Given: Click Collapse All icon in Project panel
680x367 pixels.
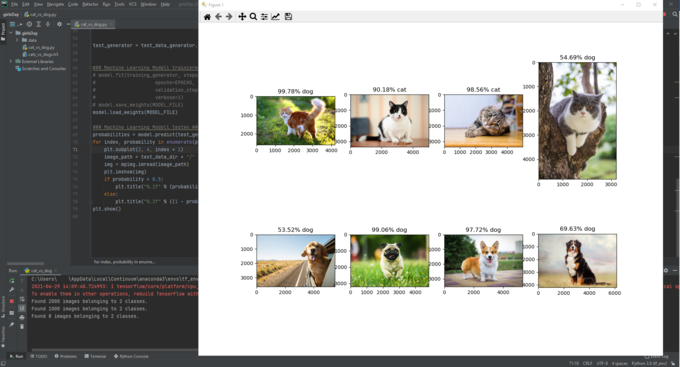Looking at the screenshot, I should [x=48, y=24].
